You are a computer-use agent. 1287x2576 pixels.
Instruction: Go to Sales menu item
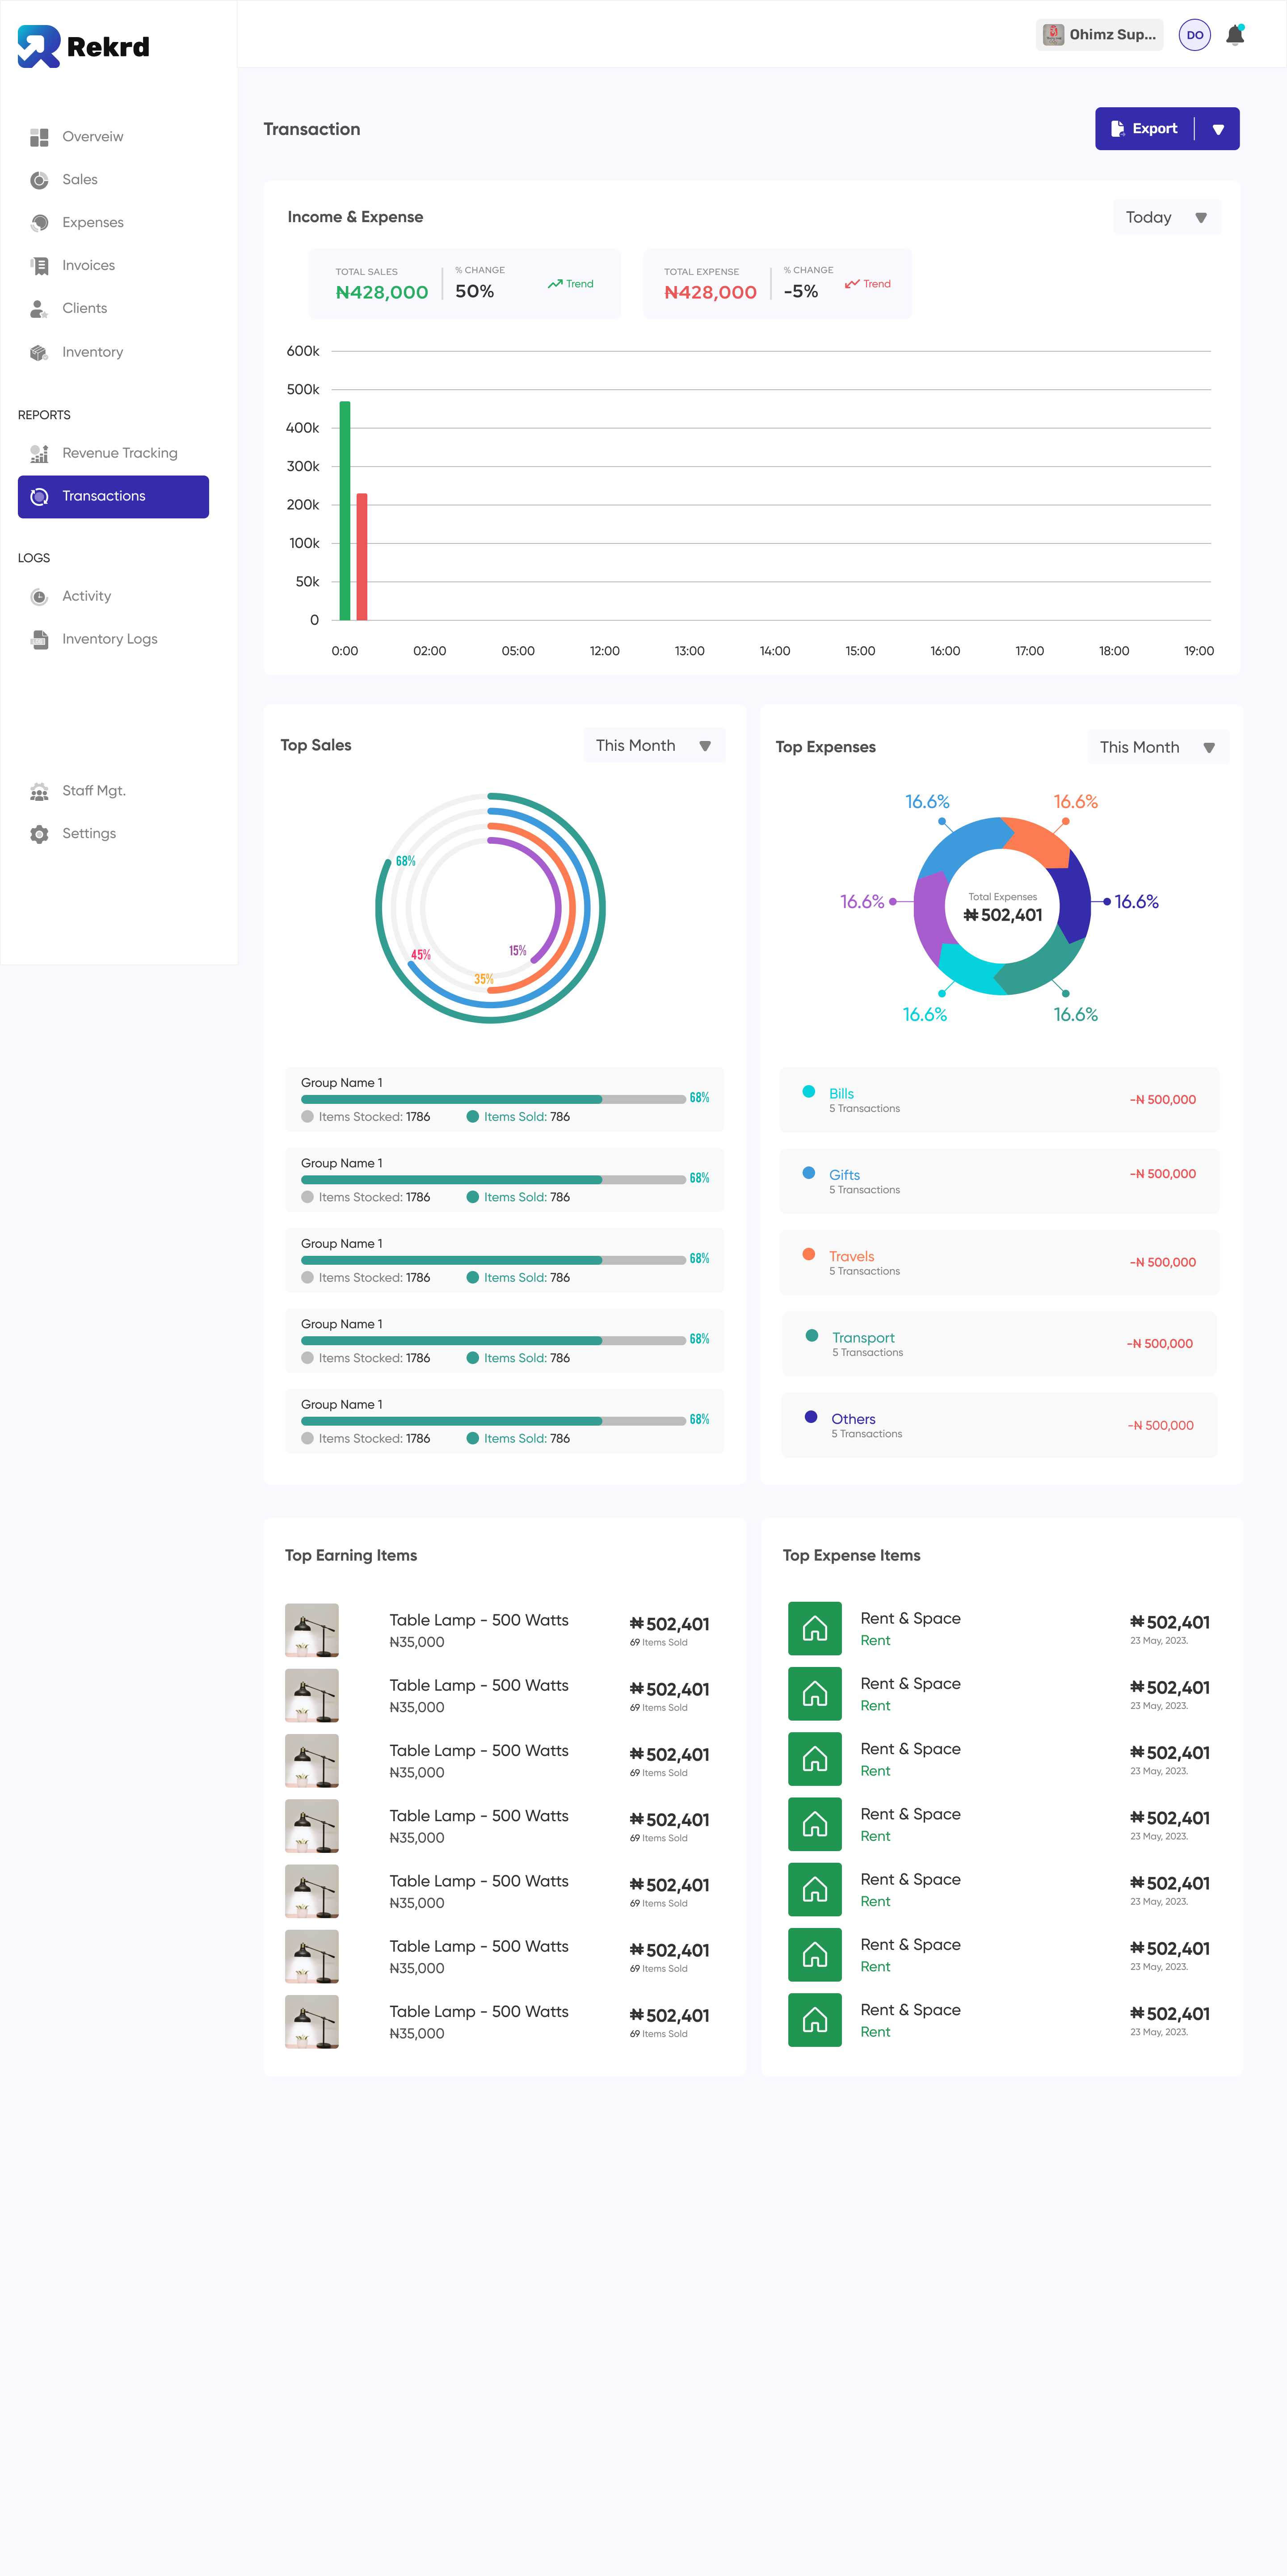[80, 180]
